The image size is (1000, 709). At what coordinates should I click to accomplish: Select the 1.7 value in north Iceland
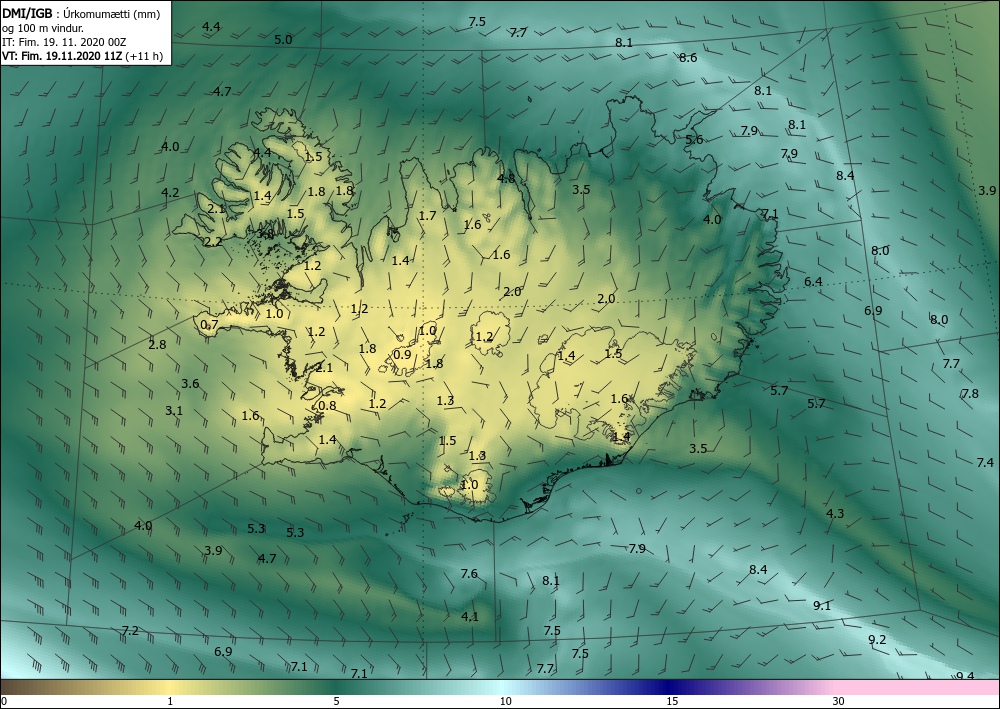pyautogui.click(x=427, y=216)
